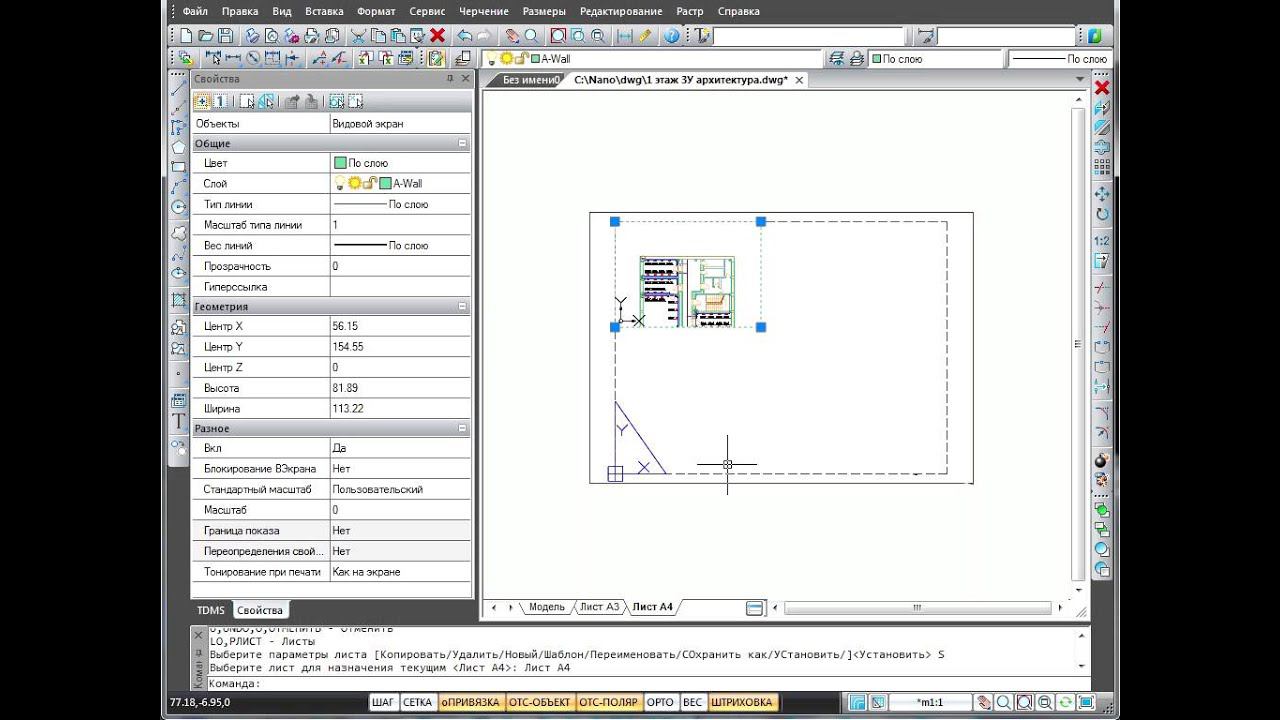1280x720 pixels.
Task: Click the Undo arrow icon
Action: (x=465, y=36)
